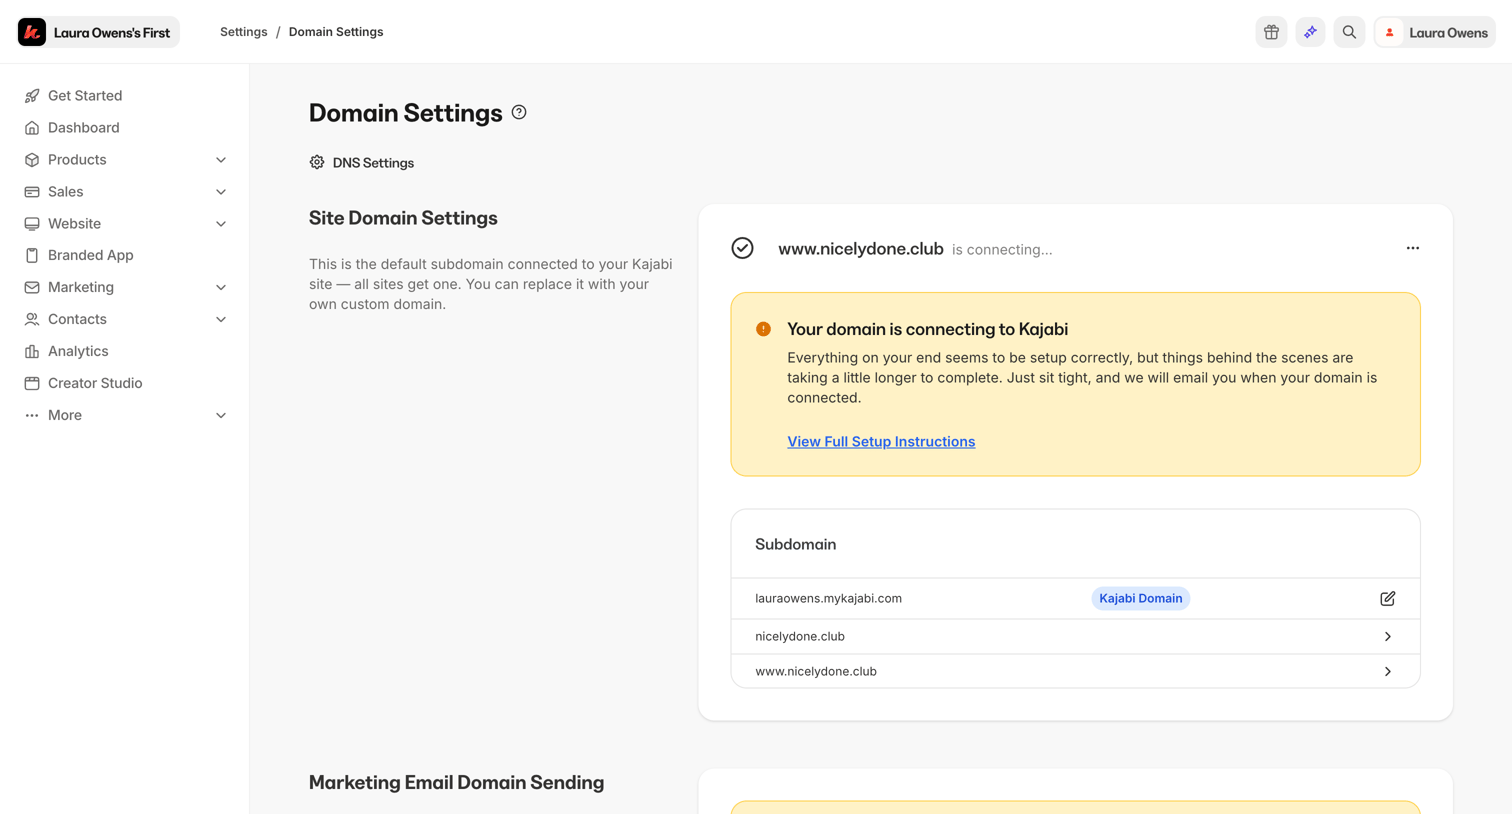The height and width of the screenshot is (814, 1512).
Task: Open the AI sparkle assistant icon
Action: coord(1310,32)
